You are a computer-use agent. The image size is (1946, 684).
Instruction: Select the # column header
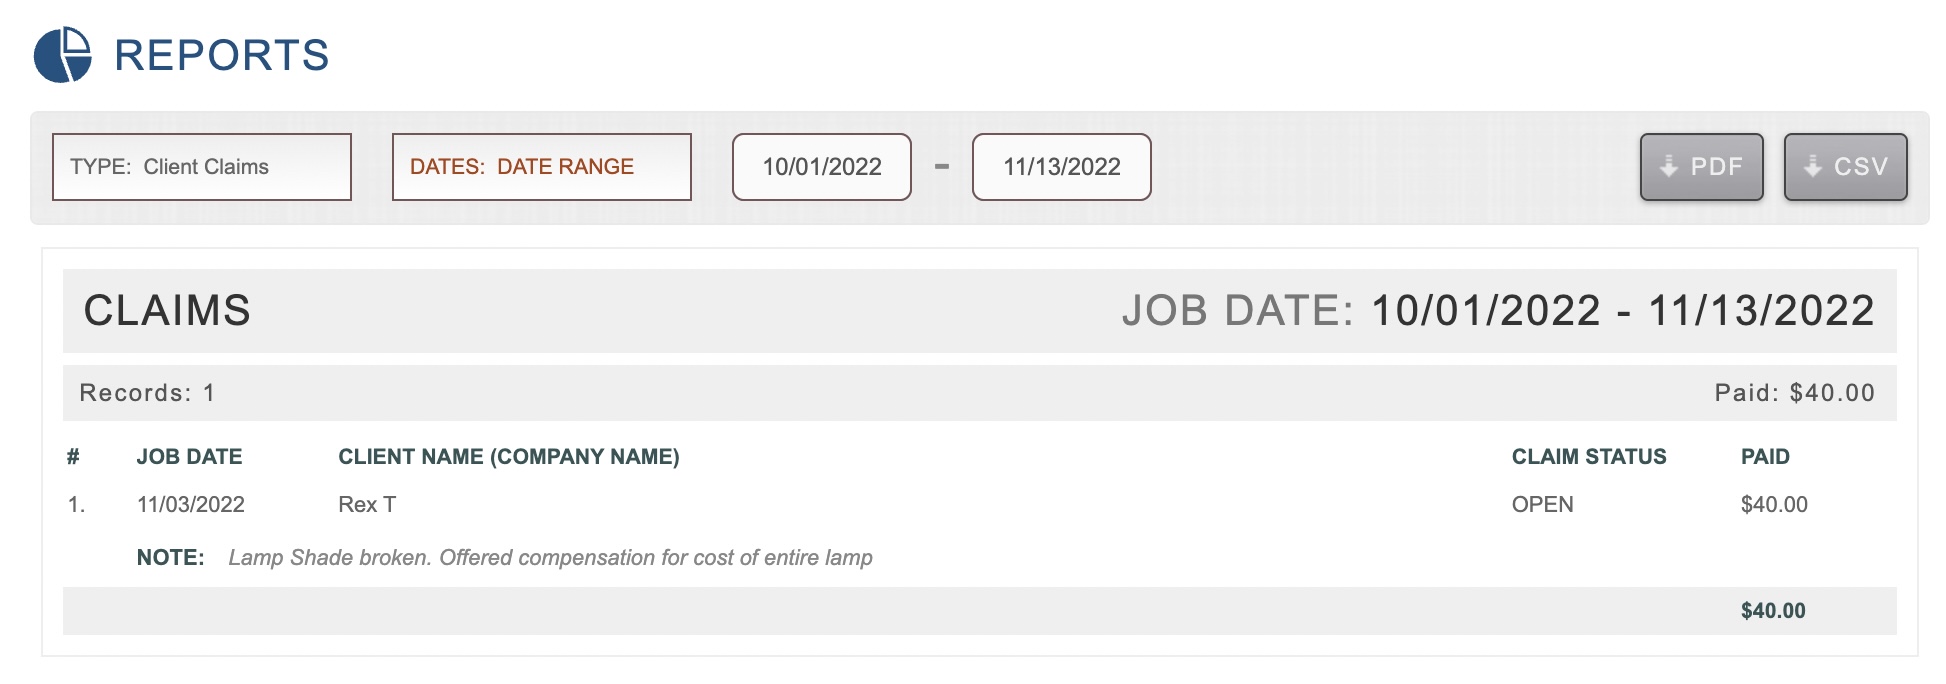(73, 457)
